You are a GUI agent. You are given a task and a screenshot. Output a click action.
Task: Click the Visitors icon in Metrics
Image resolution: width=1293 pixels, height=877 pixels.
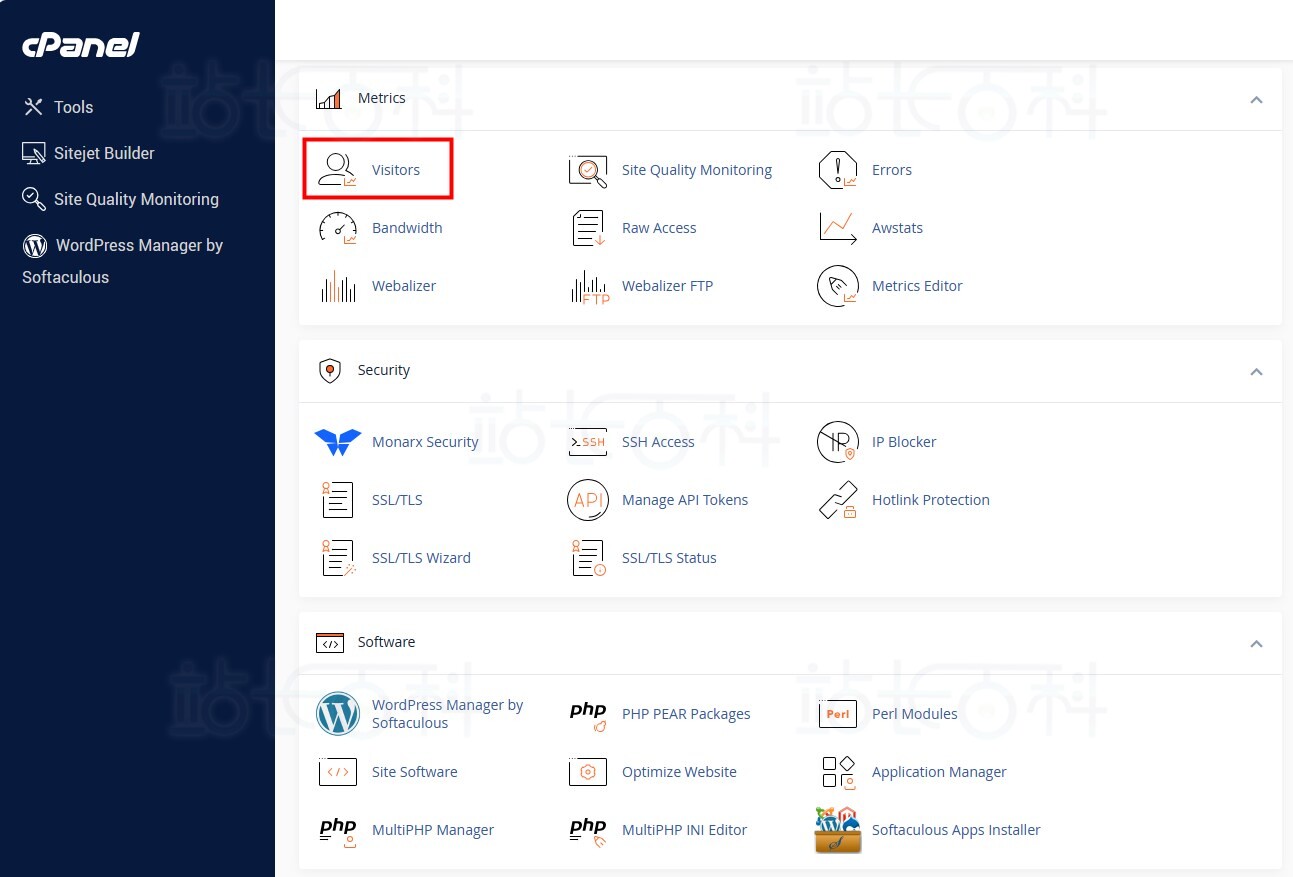[x=337, y=170]
